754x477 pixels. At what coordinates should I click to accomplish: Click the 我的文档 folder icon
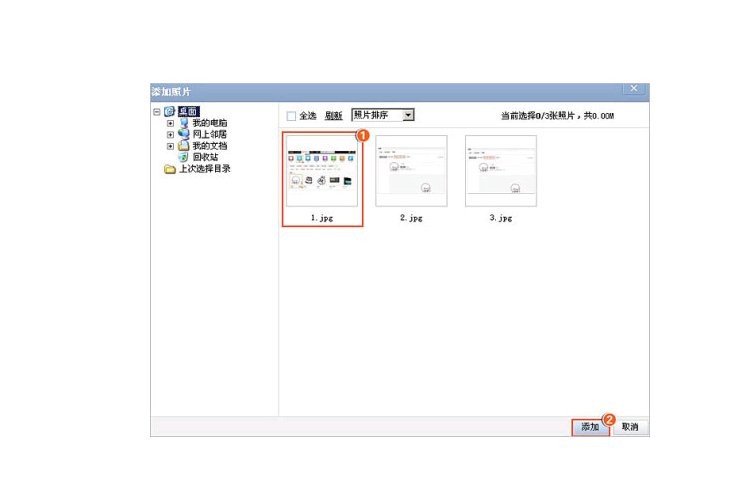pyautogui.click(x=183, y=146)
